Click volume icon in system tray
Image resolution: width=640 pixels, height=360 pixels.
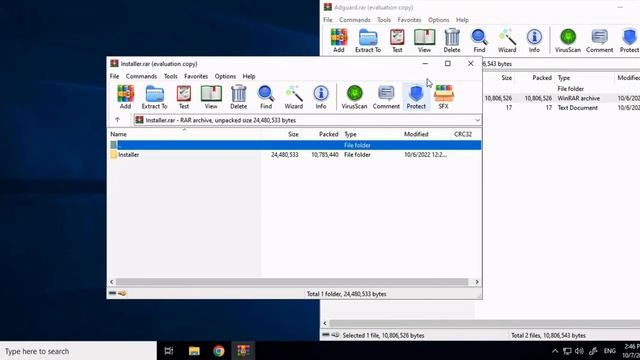coord(579,351)
